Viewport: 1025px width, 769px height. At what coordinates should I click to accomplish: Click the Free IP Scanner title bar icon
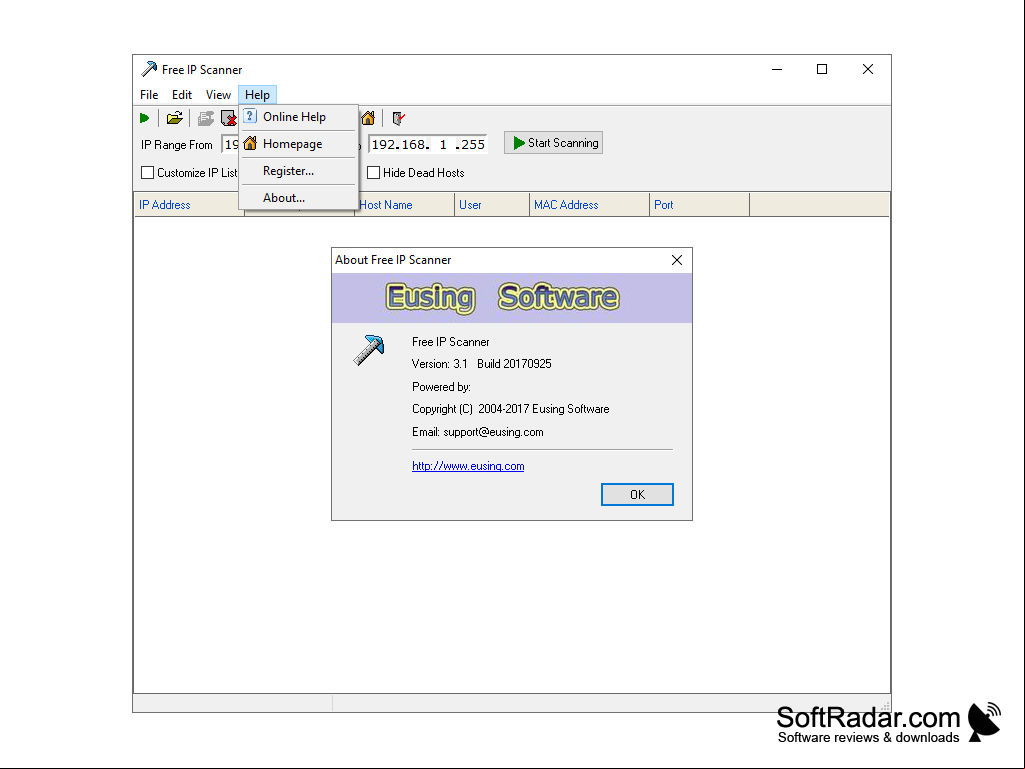point(149,69)
